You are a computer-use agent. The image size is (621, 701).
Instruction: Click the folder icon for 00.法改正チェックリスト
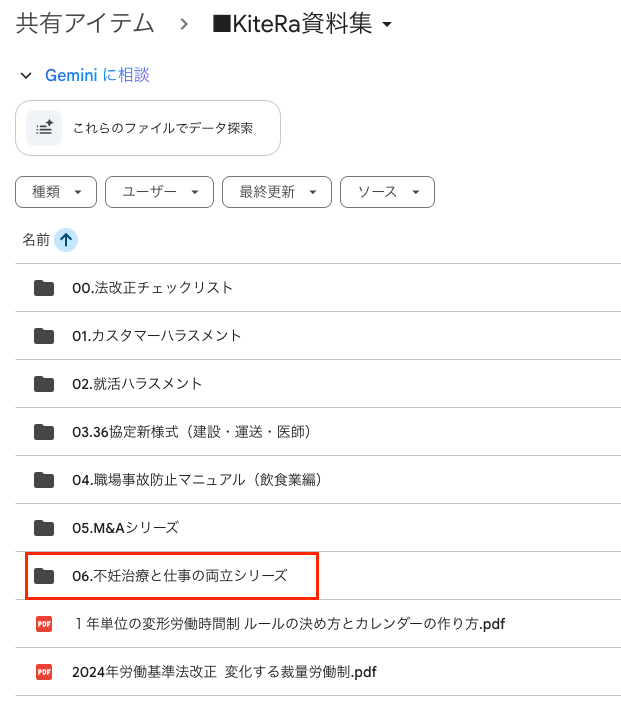(x=43, y=288)
